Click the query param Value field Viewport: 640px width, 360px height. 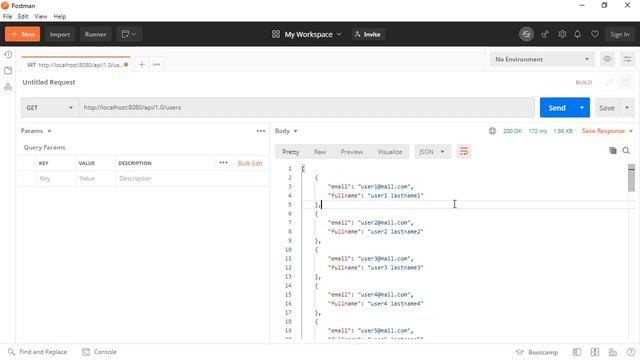(95, 178)
